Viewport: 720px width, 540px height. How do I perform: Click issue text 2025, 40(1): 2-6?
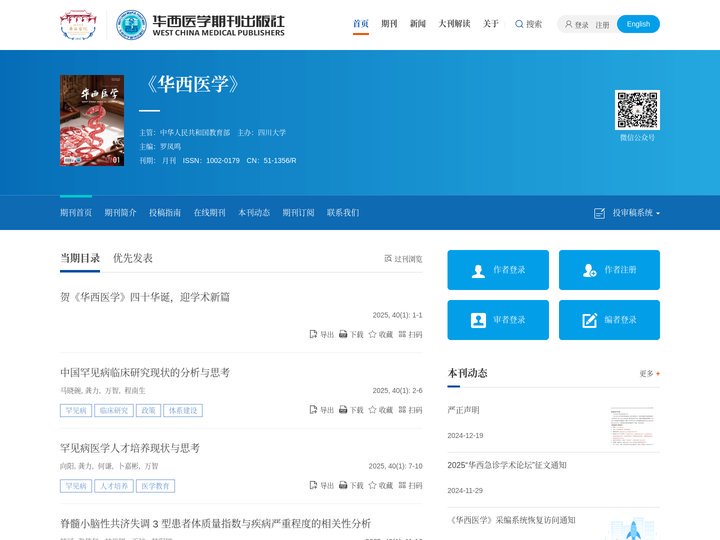[x=397, y=390]
